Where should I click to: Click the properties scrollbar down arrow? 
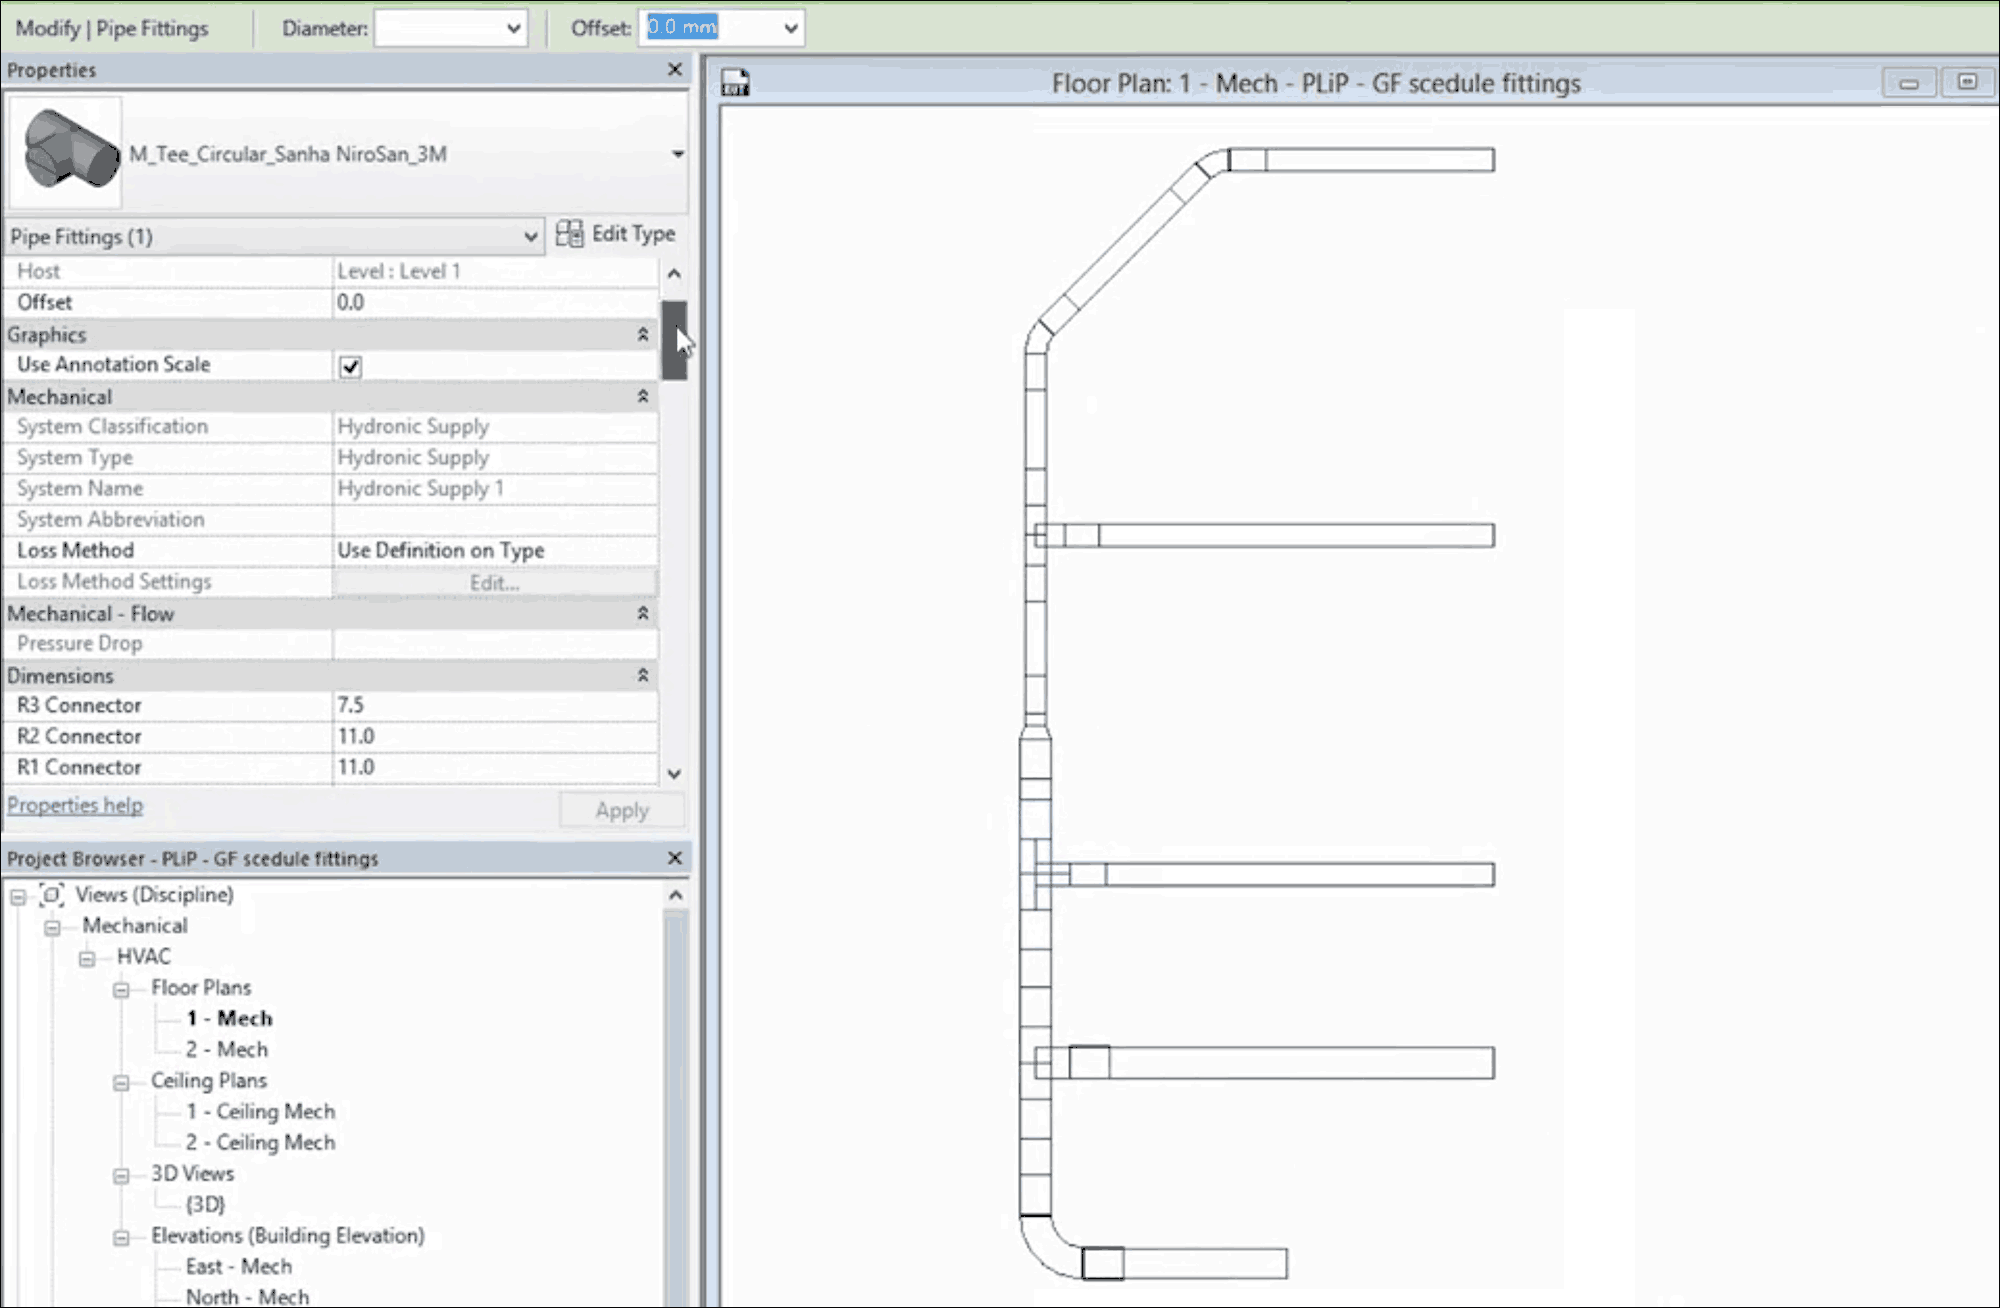(x=674, y=773)
